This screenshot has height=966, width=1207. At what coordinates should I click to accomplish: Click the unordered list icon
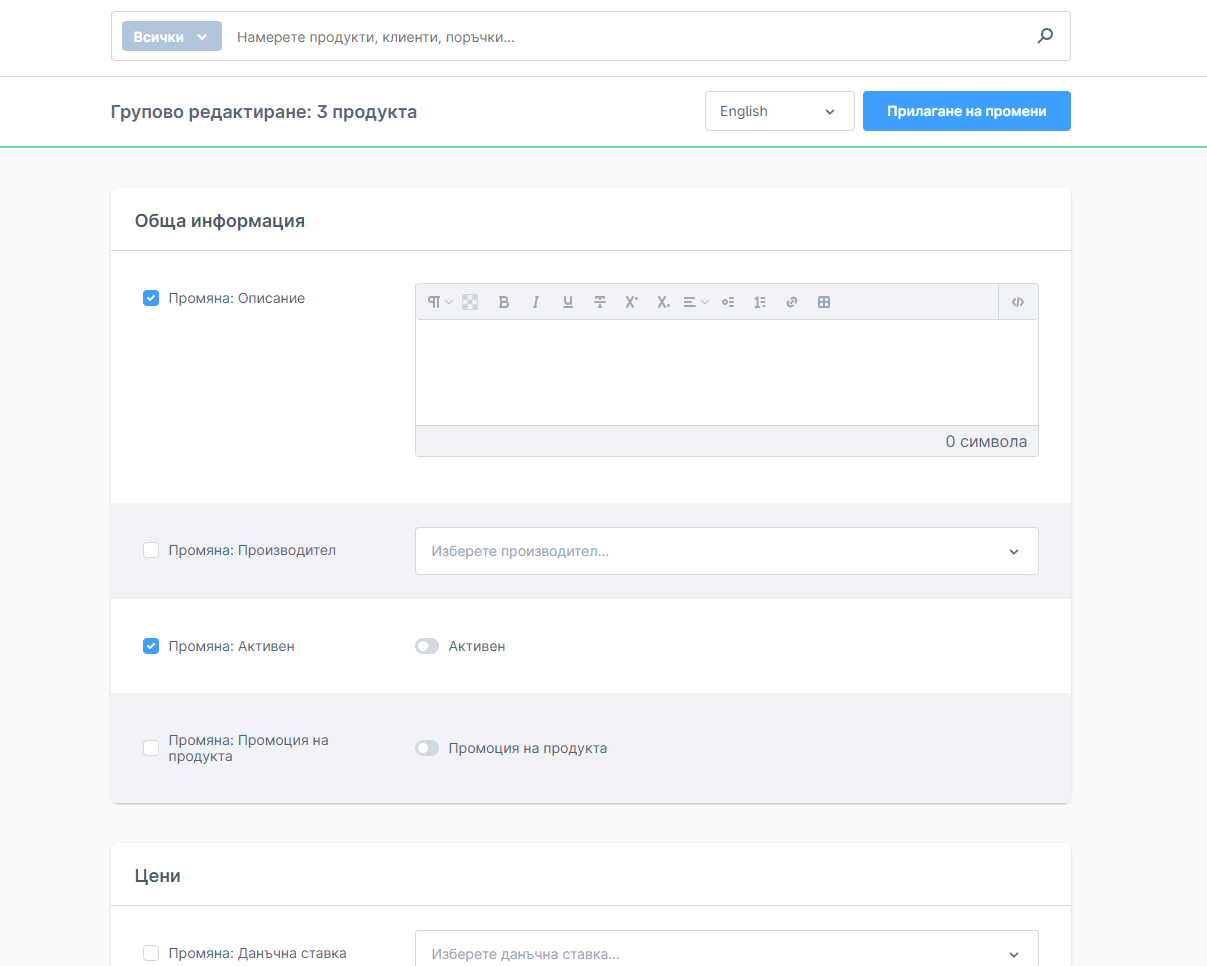point(728,302)
